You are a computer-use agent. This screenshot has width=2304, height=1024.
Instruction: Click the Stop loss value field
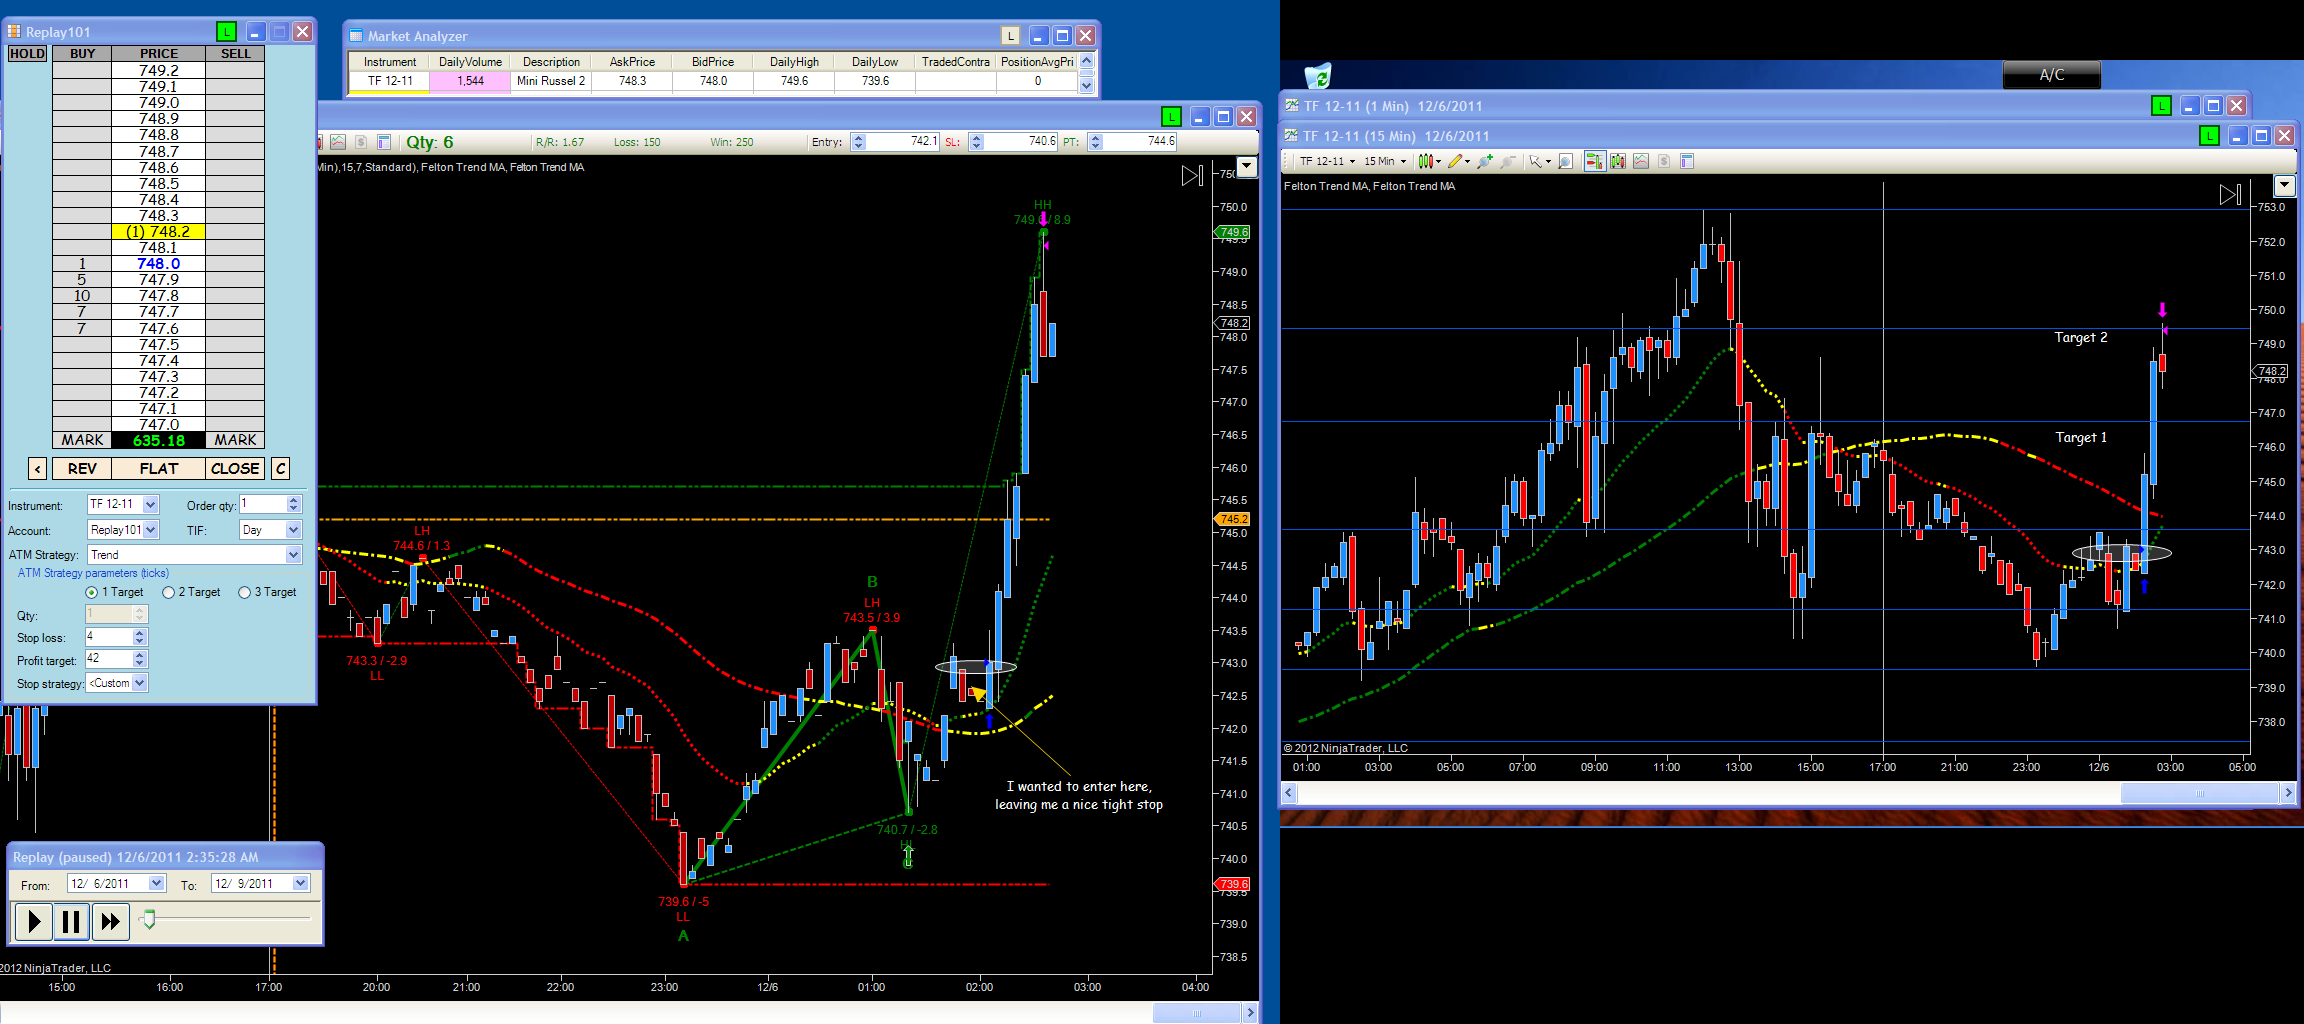pos(108,637)
